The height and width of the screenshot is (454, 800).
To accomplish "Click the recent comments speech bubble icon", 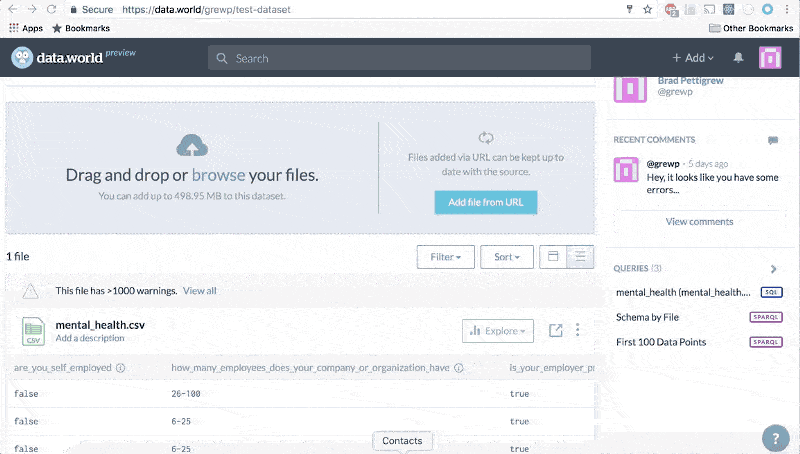I will (x=773, y=140).
